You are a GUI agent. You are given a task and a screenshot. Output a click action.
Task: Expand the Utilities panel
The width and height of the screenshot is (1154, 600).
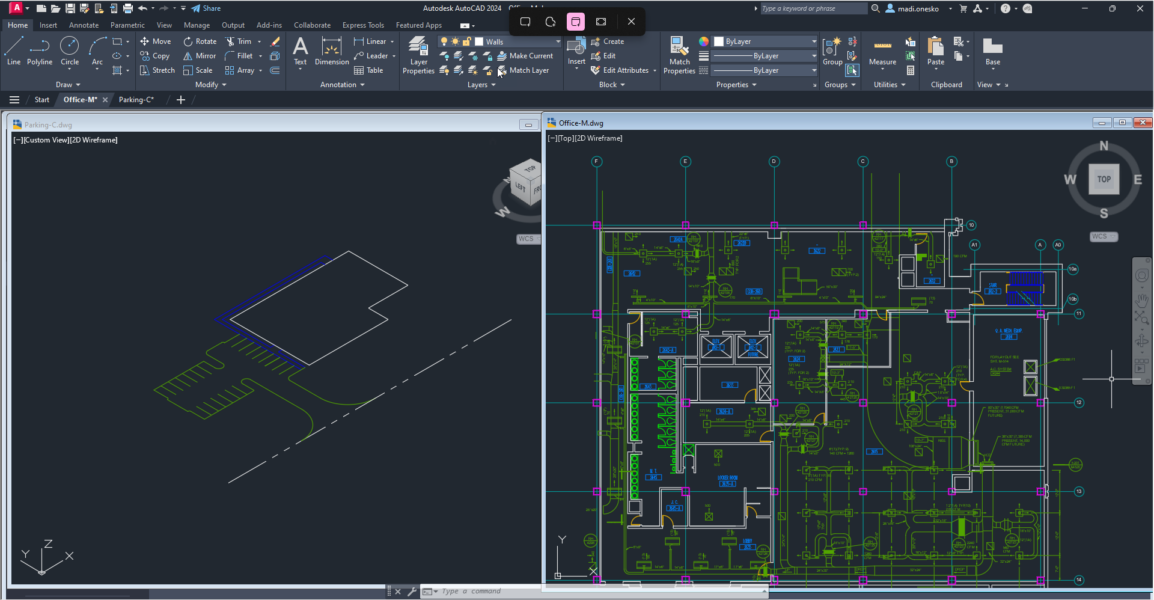click(x=889, y=85)
